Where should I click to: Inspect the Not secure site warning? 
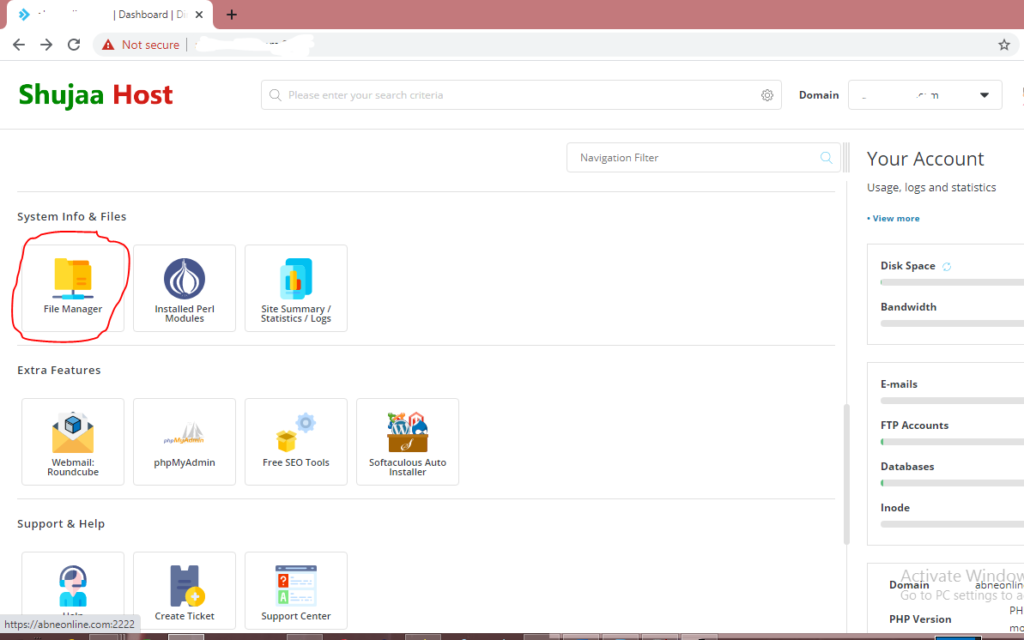148,44
